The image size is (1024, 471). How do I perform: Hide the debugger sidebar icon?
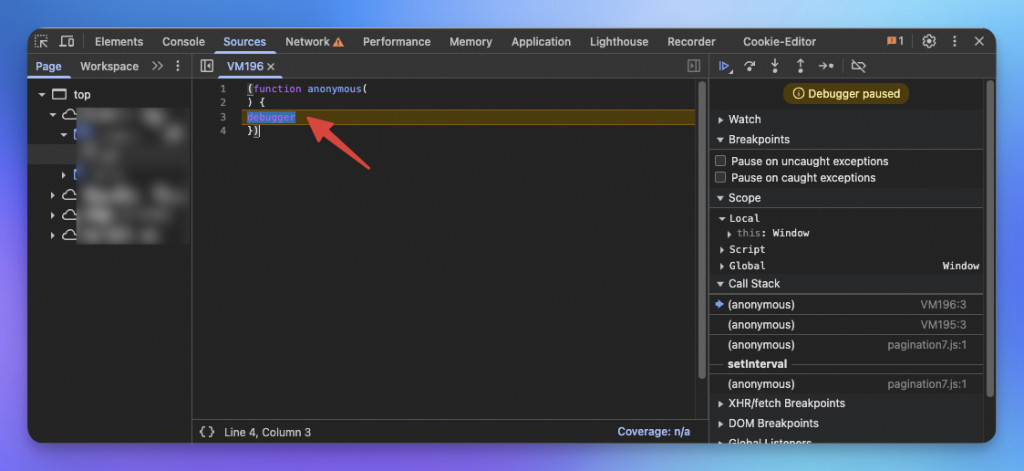coord(694,66)
